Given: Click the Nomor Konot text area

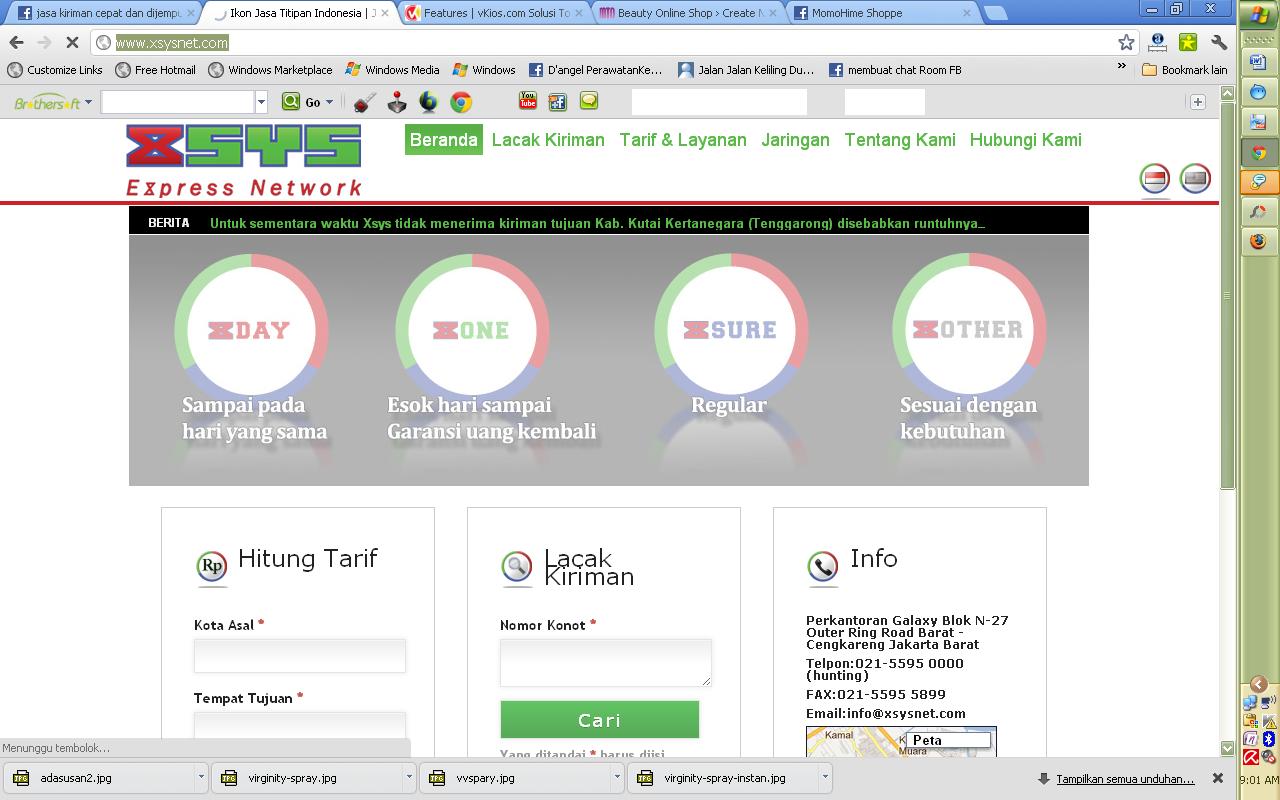Looking at the screenshot, I should click(x=605, y=663).
